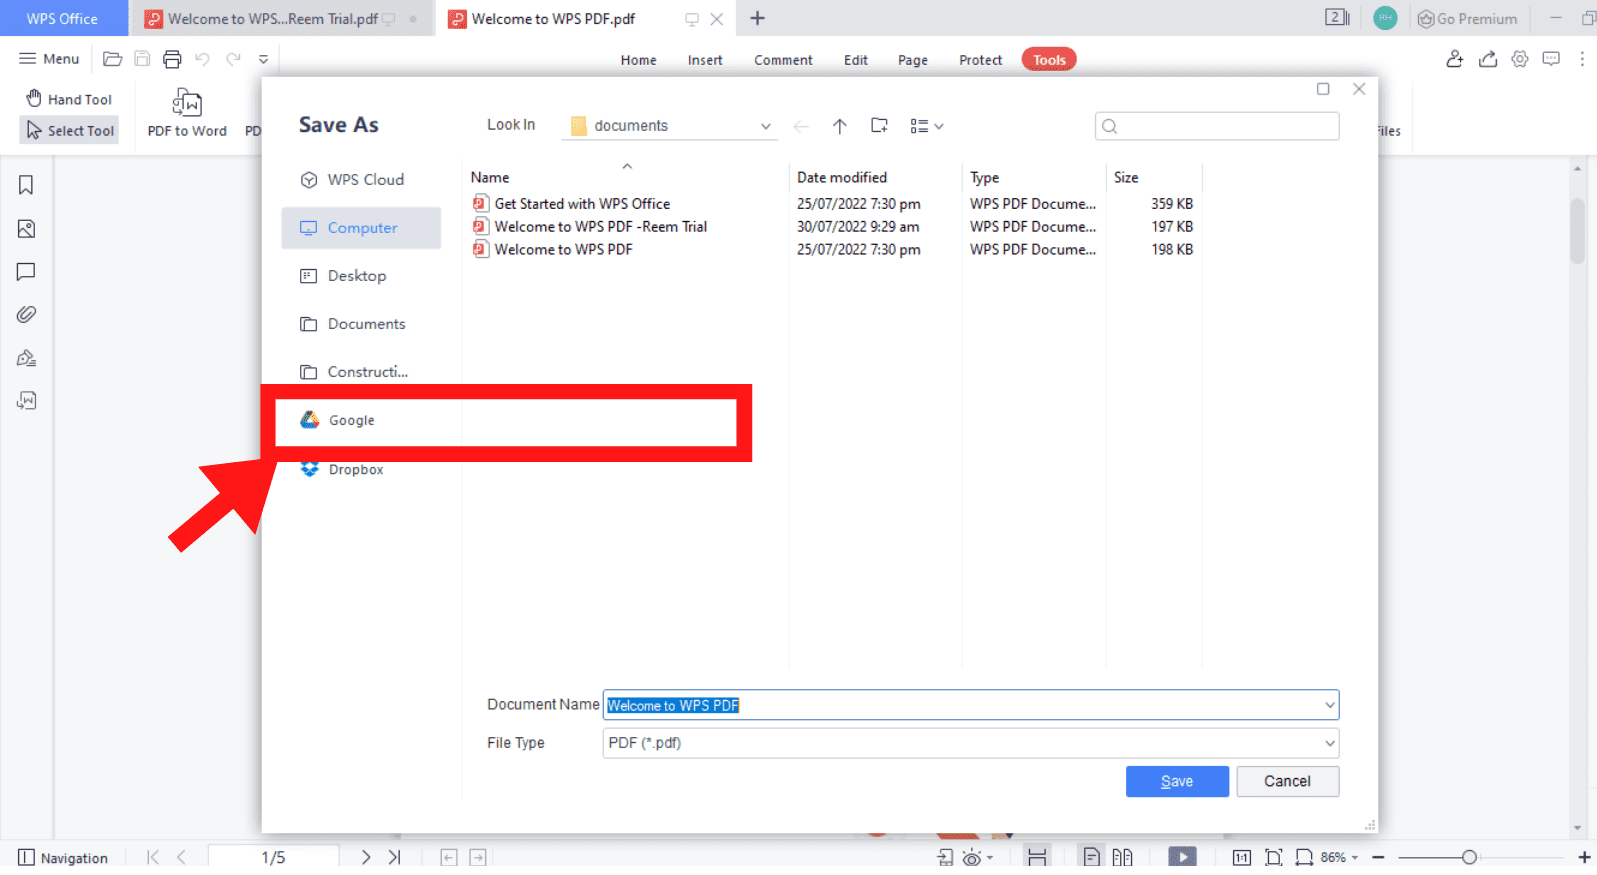Open the Settings gear icon

pyautogui.click(x=1520, y=59)
